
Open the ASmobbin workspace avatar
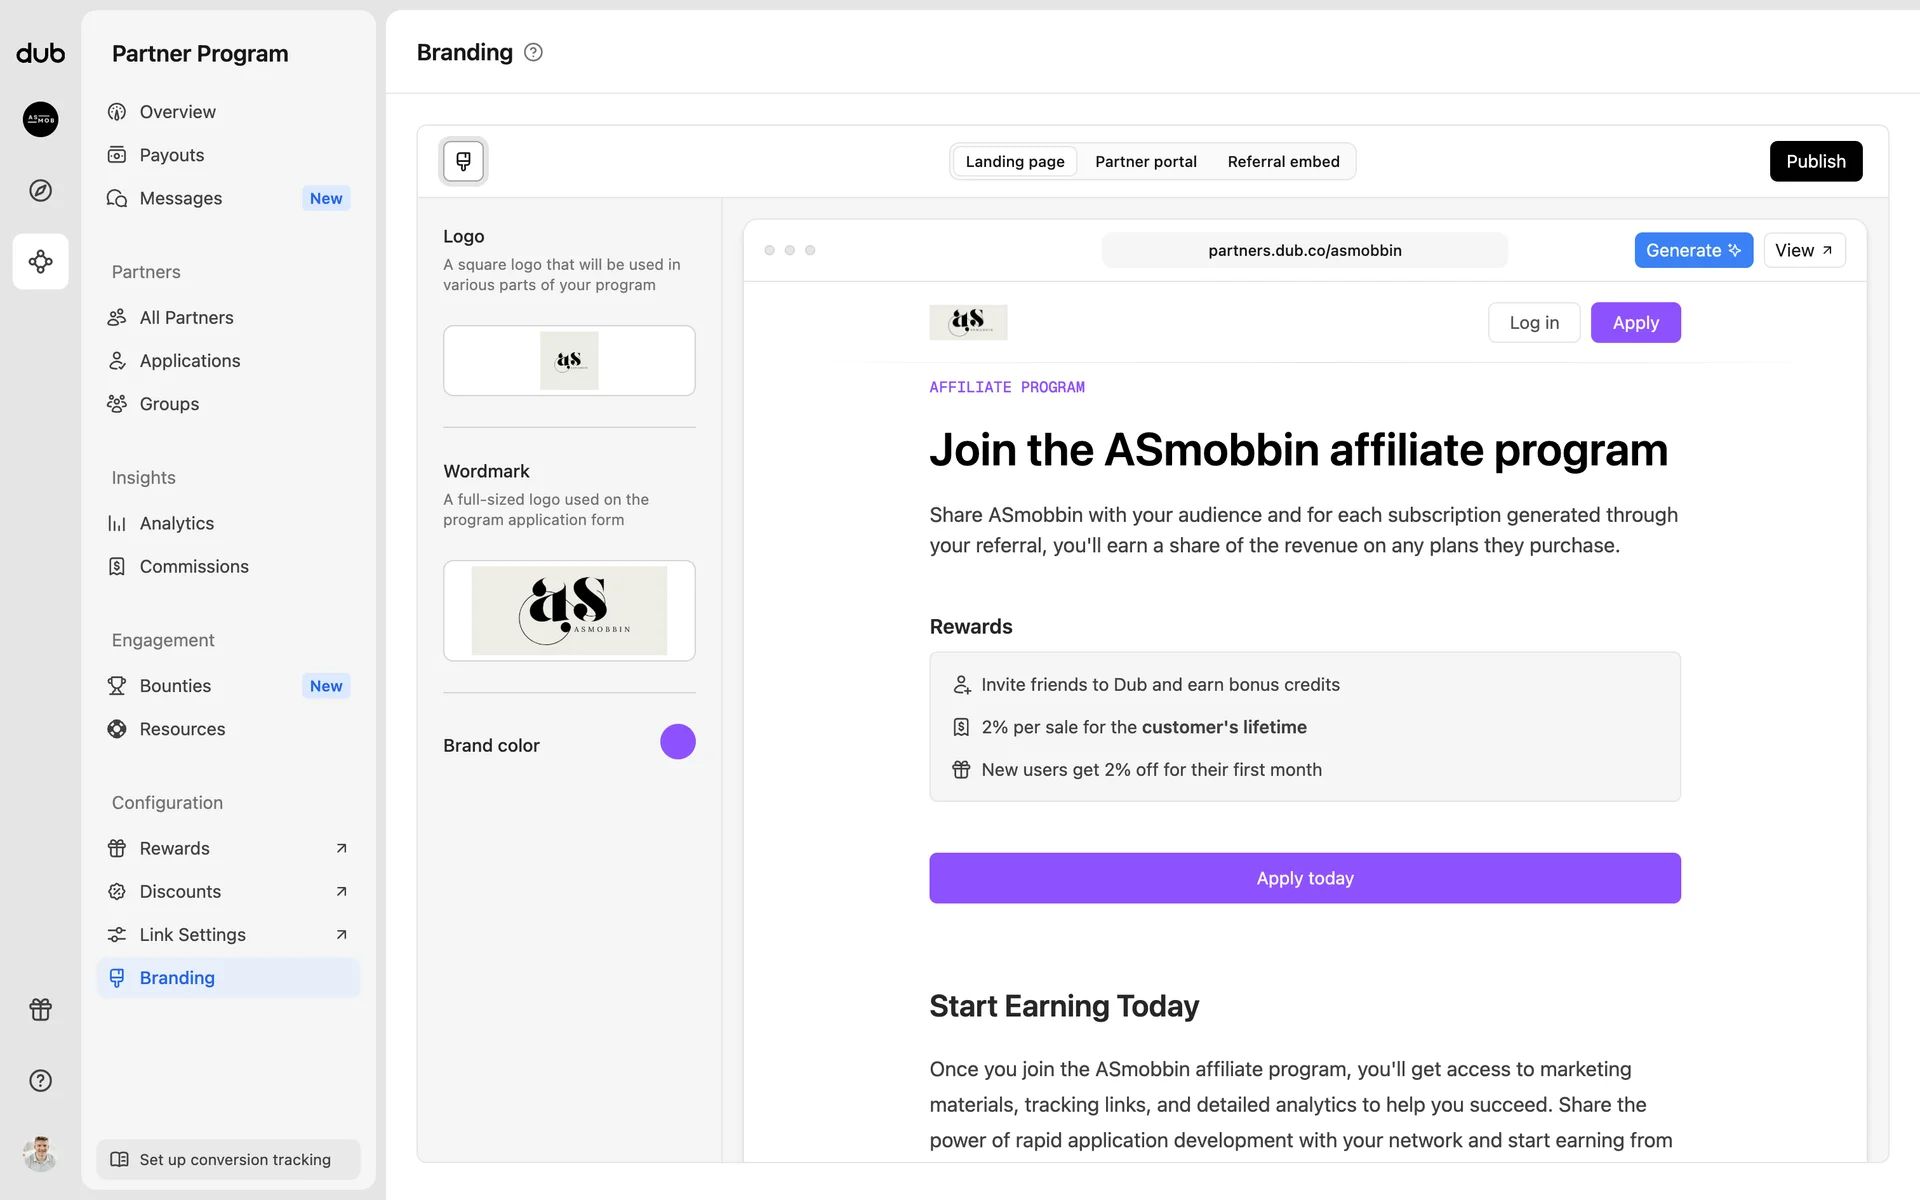(x=40, y=119)
